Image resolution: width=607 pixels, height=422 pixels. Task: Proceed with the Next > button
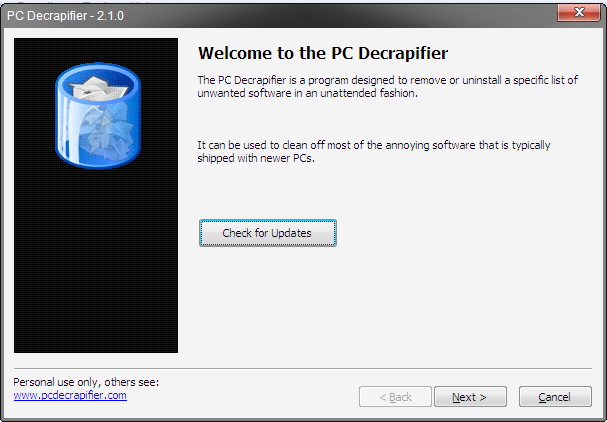pos(470,397)
